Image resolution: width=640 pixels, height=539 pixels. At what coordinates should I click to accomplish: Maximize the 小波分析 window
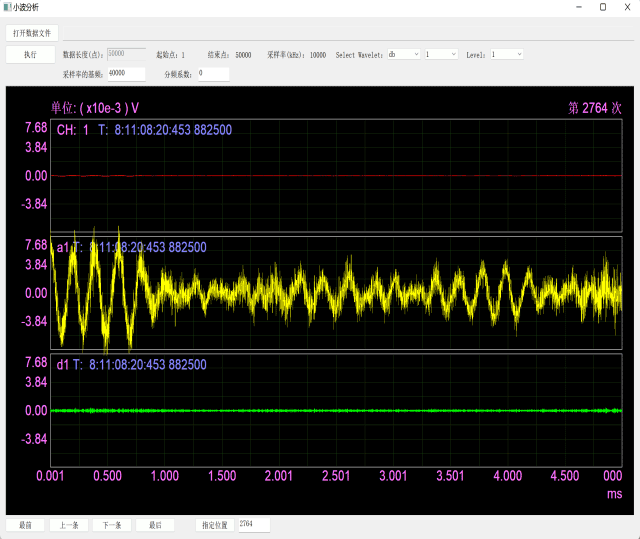coord(603,7)
